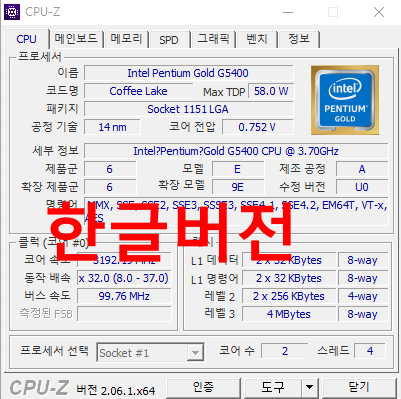401x399 pixels.
Task: Go to the SPD tab
Action: click(169, 40)
